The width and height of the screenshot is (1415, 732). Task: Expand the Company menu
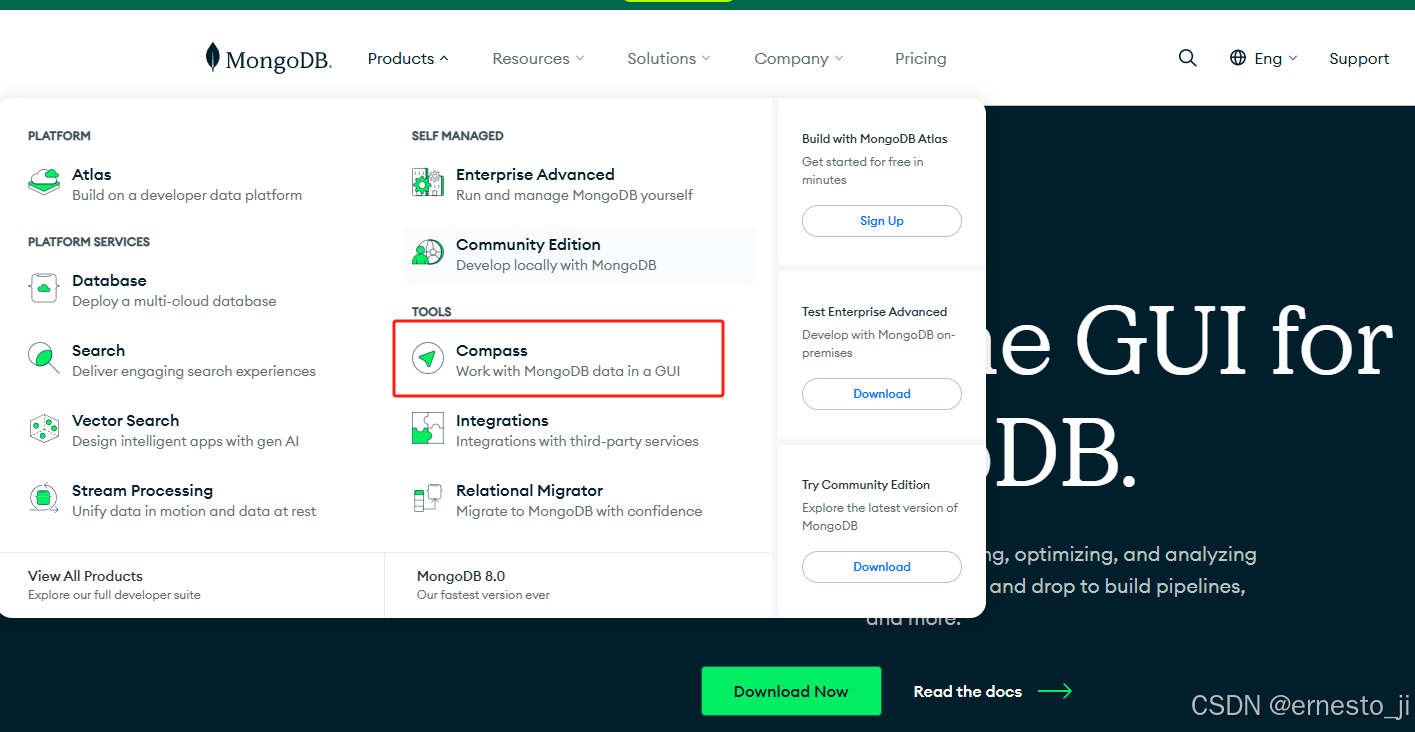click(799, 58)
